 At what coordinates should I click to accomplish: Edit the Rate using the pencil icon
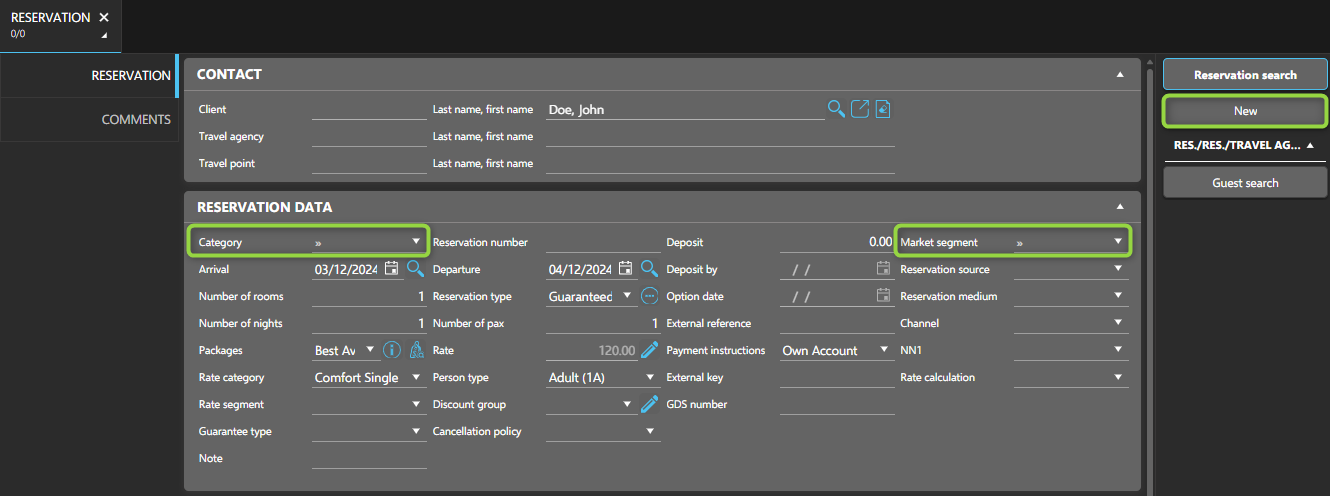pos(649,350)
